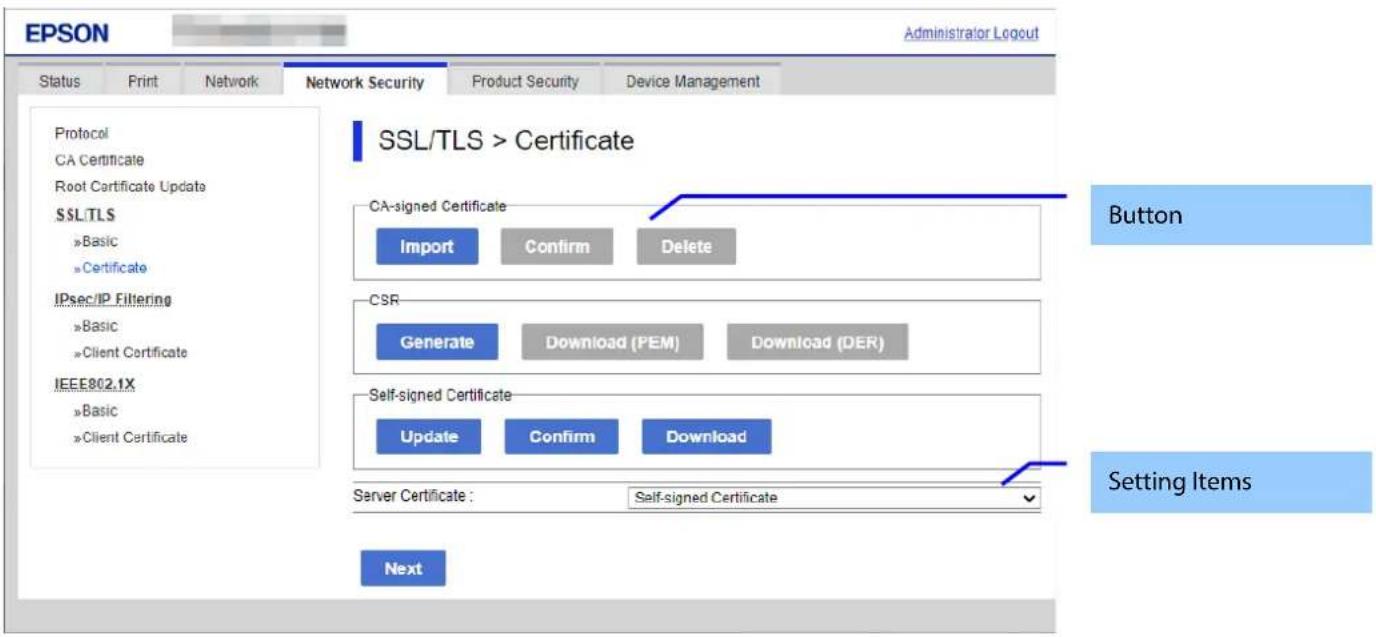Go to the Product Security tab

[525, 82]
